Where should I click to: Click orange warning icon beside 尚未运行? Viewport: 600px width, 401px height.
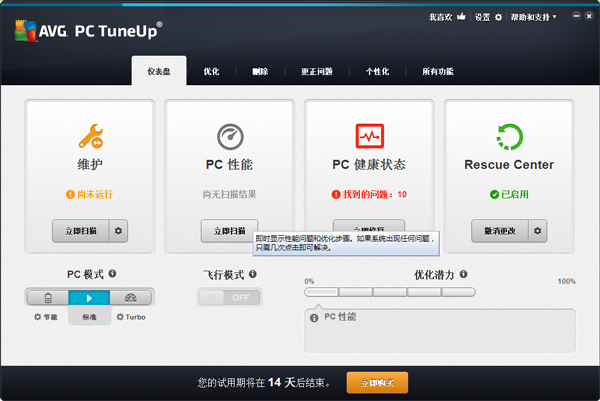[x=70, y=194]
